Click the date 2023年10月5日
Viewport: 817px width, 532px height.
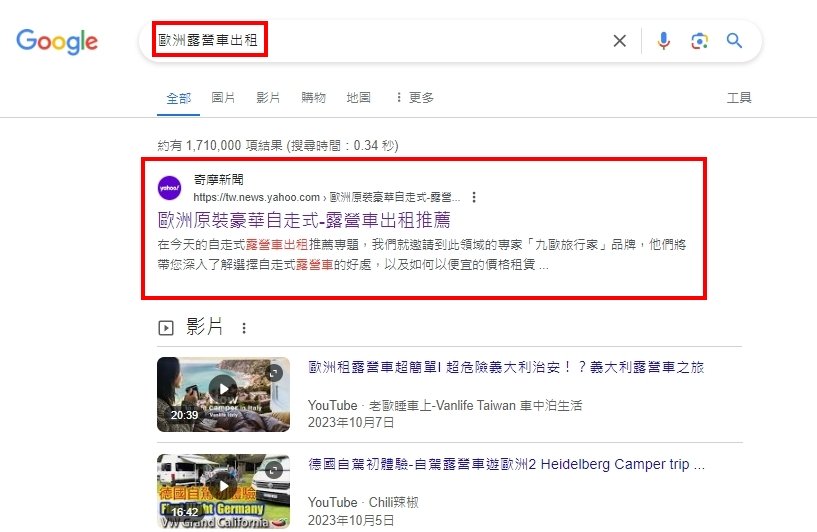[351, 520]
